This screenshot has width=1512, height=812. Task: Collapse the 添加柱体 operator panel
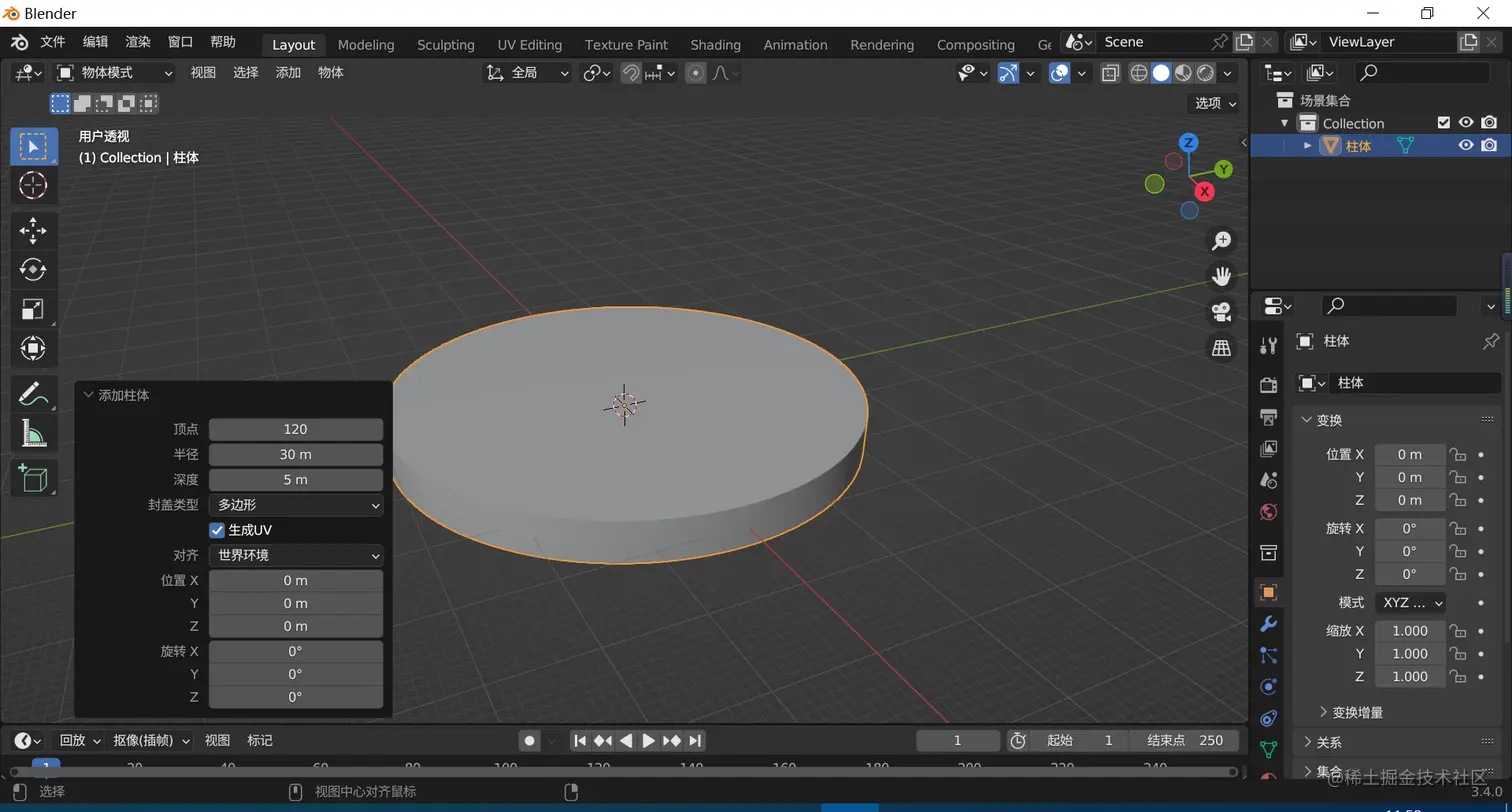[x=89, y=395]
